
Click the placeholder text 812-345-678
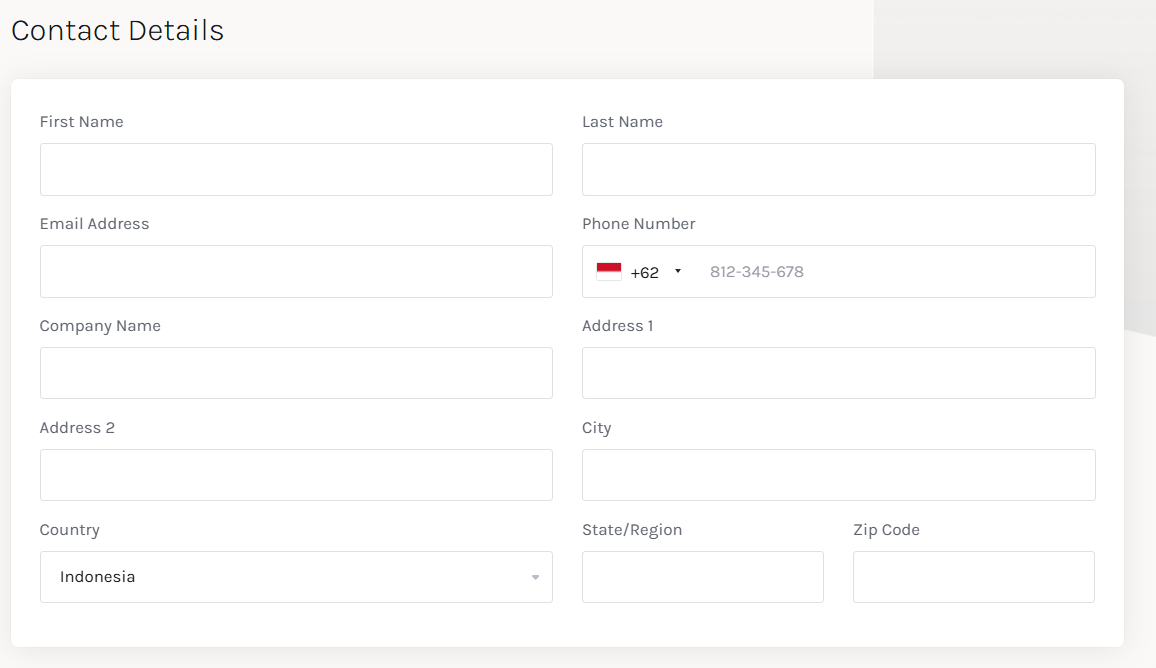point(756,271)
